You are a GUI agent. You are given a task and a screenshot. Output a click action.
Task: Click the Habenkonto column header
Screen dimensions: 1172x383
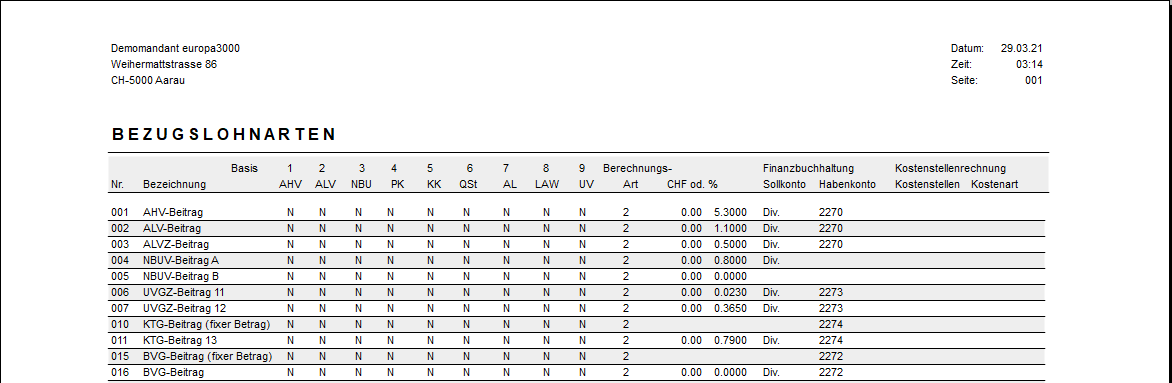click(847, 184)
